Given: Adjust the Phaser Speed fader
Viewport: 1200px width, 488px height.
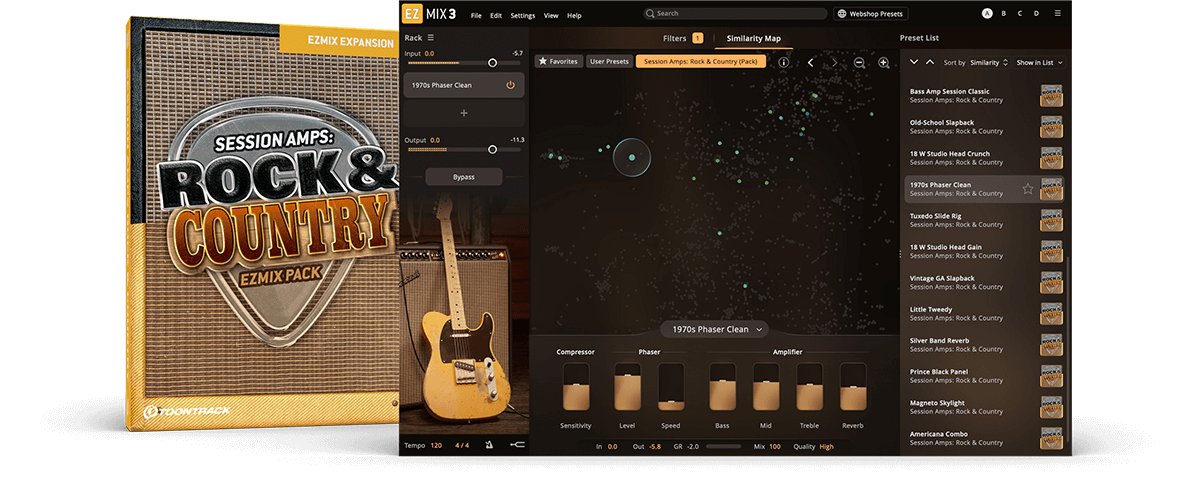Looking at the screenshot, I should click(x=671, y=387).
